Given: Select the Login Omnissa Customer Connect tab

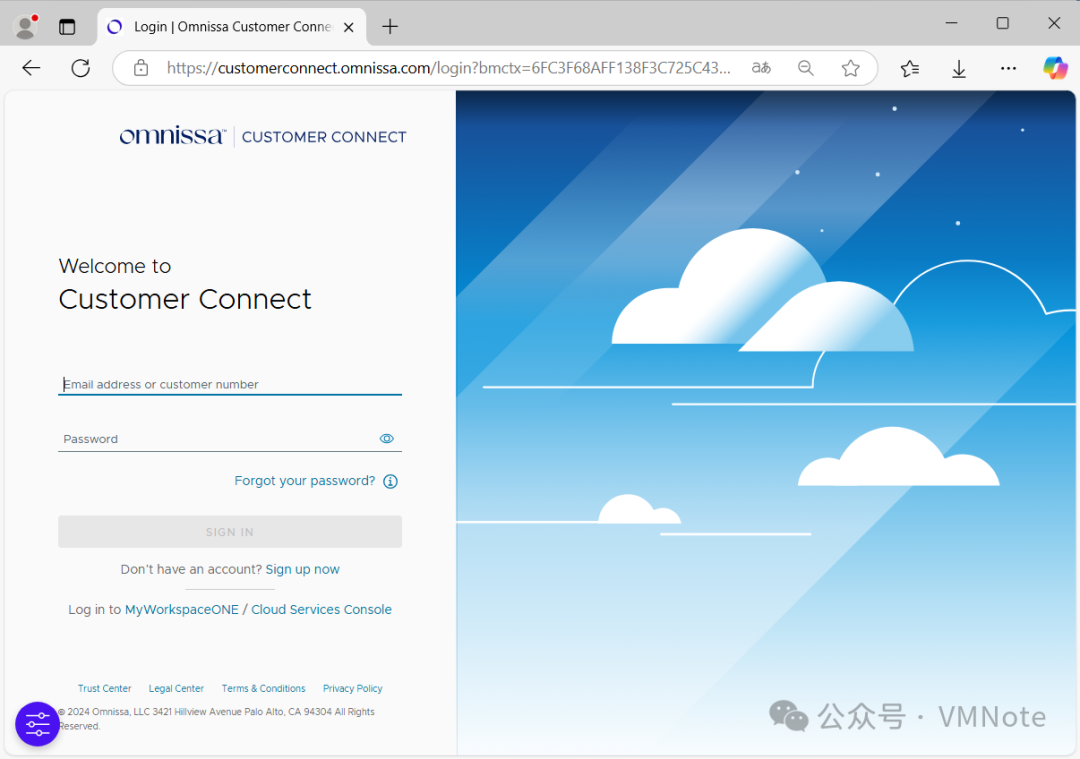Looking at the screenshot, I should click(232, 27).
